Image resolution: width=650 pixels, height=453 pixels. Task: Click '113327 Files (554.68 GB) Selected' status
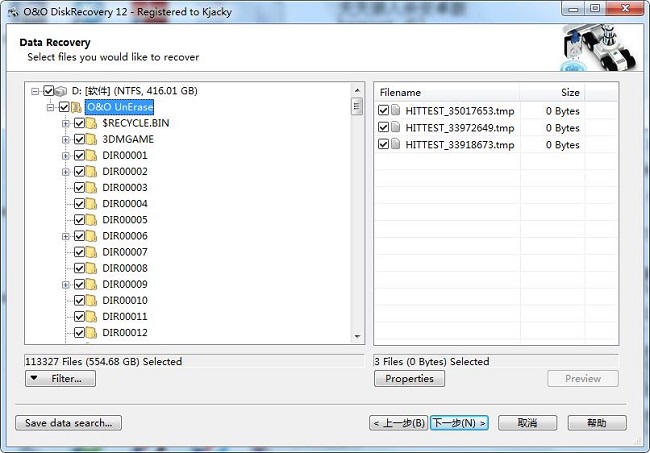coord(104,361)
